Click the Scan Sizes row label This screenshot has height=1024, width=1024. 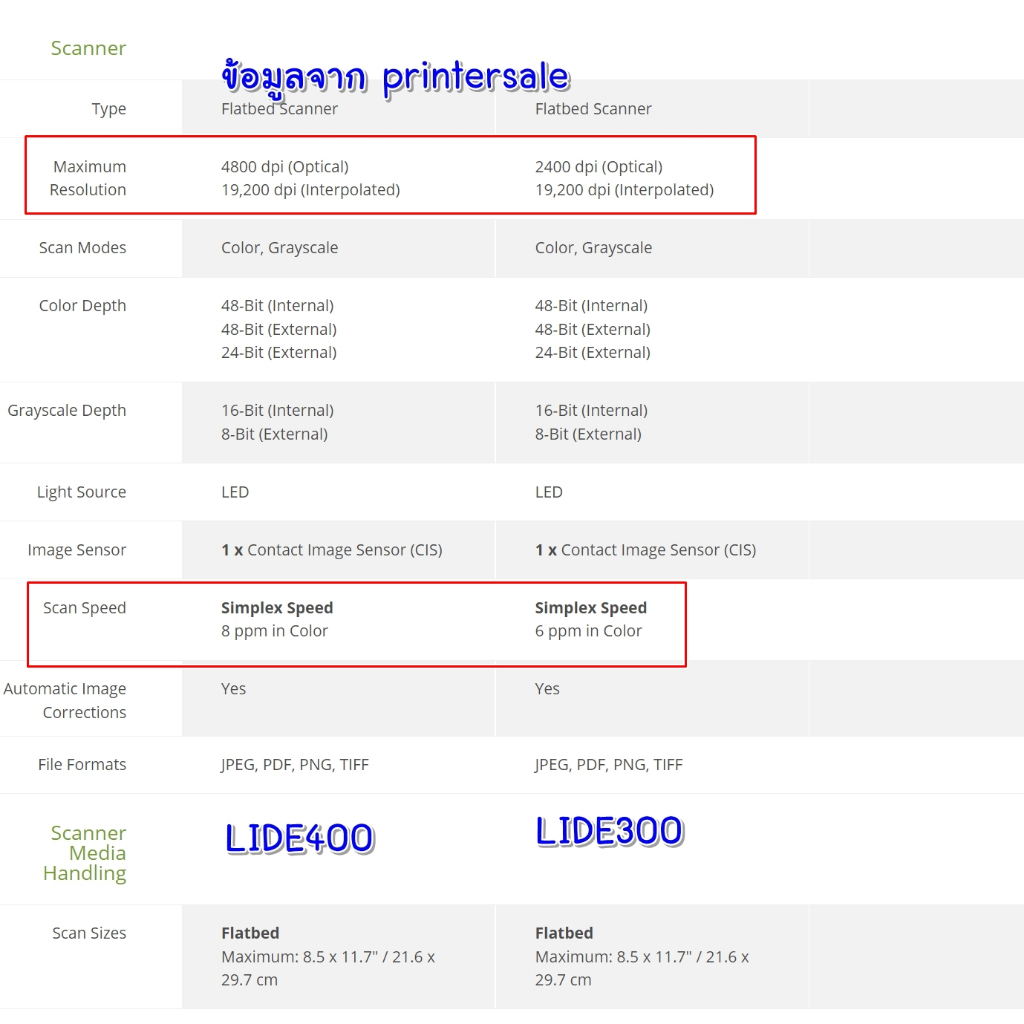[89, 933]
